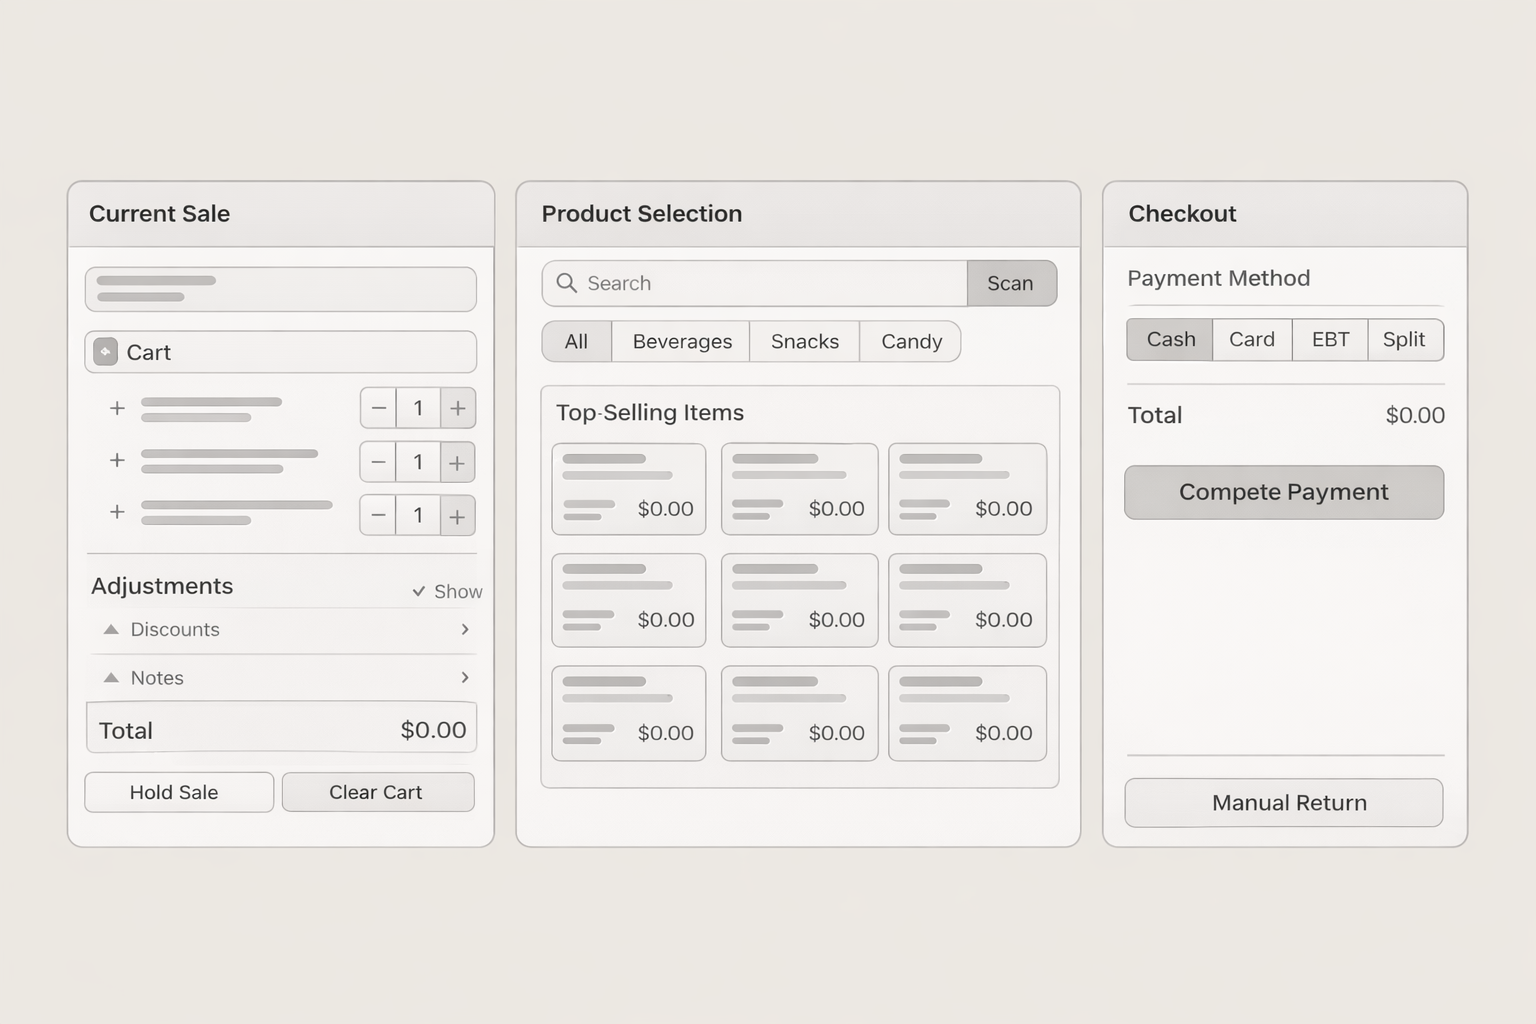Click the magnifier icon in the search bar

pos(566,283)
